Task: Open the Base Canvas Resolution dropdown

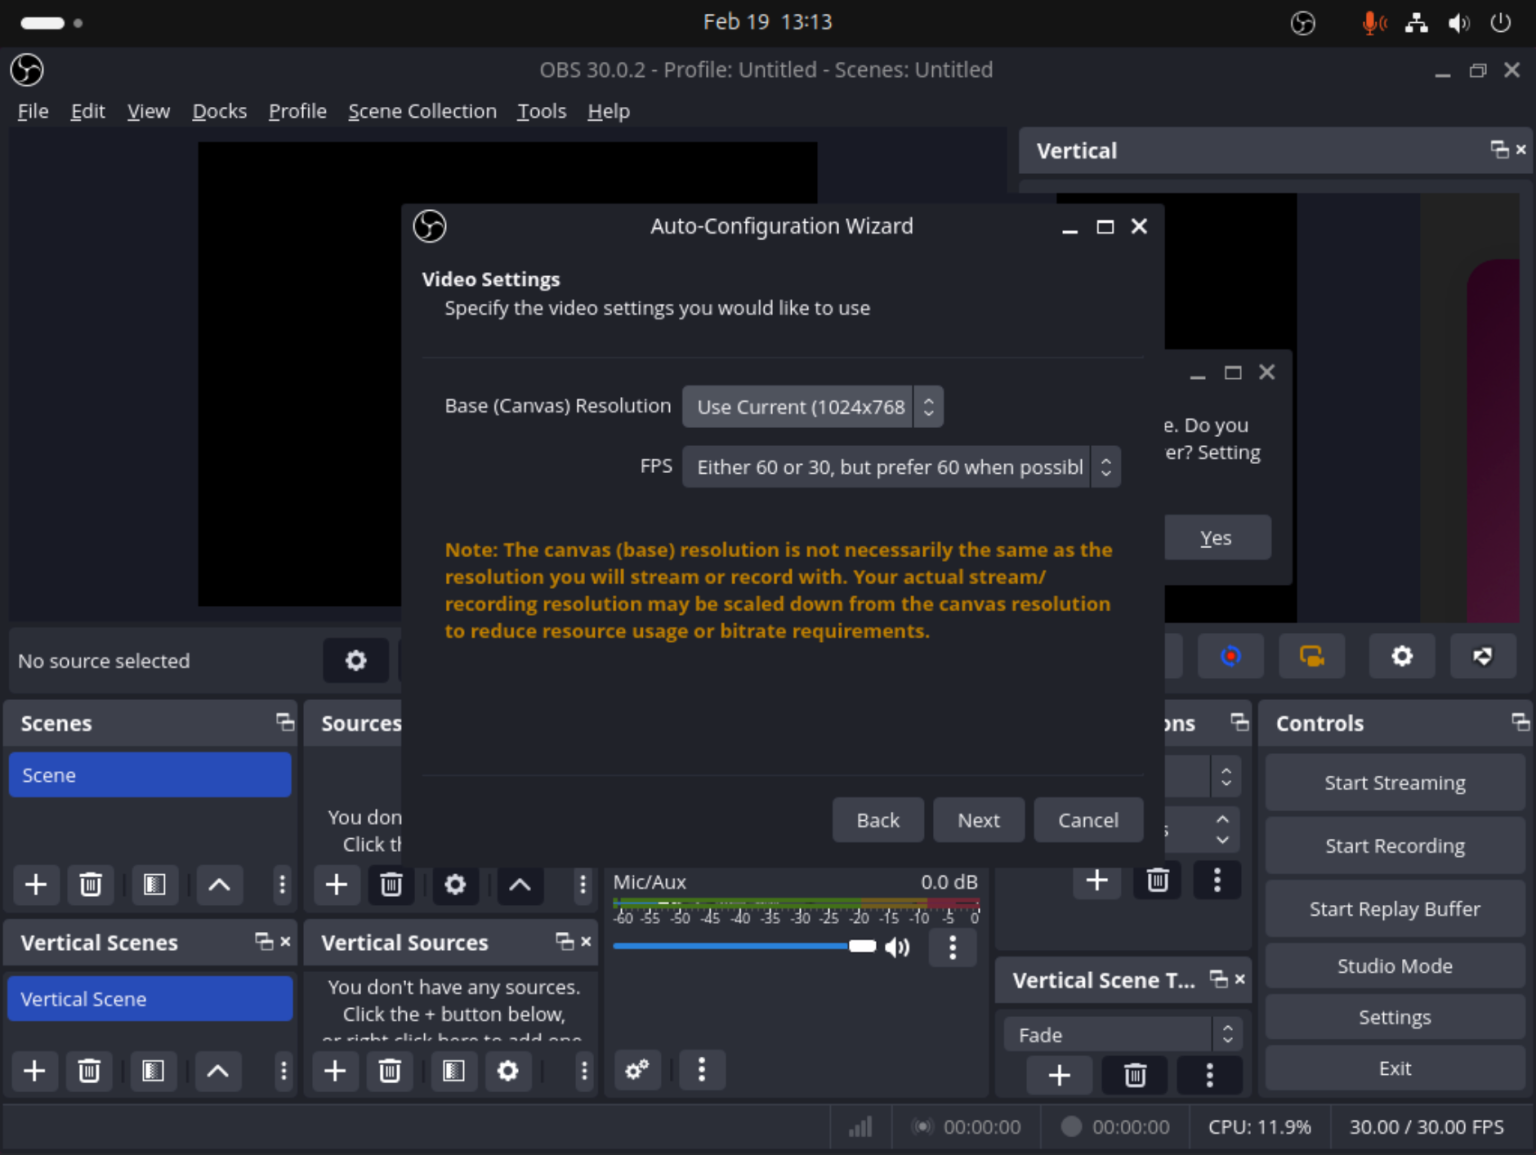Action: pyautogui.click(x=812, y=406)
